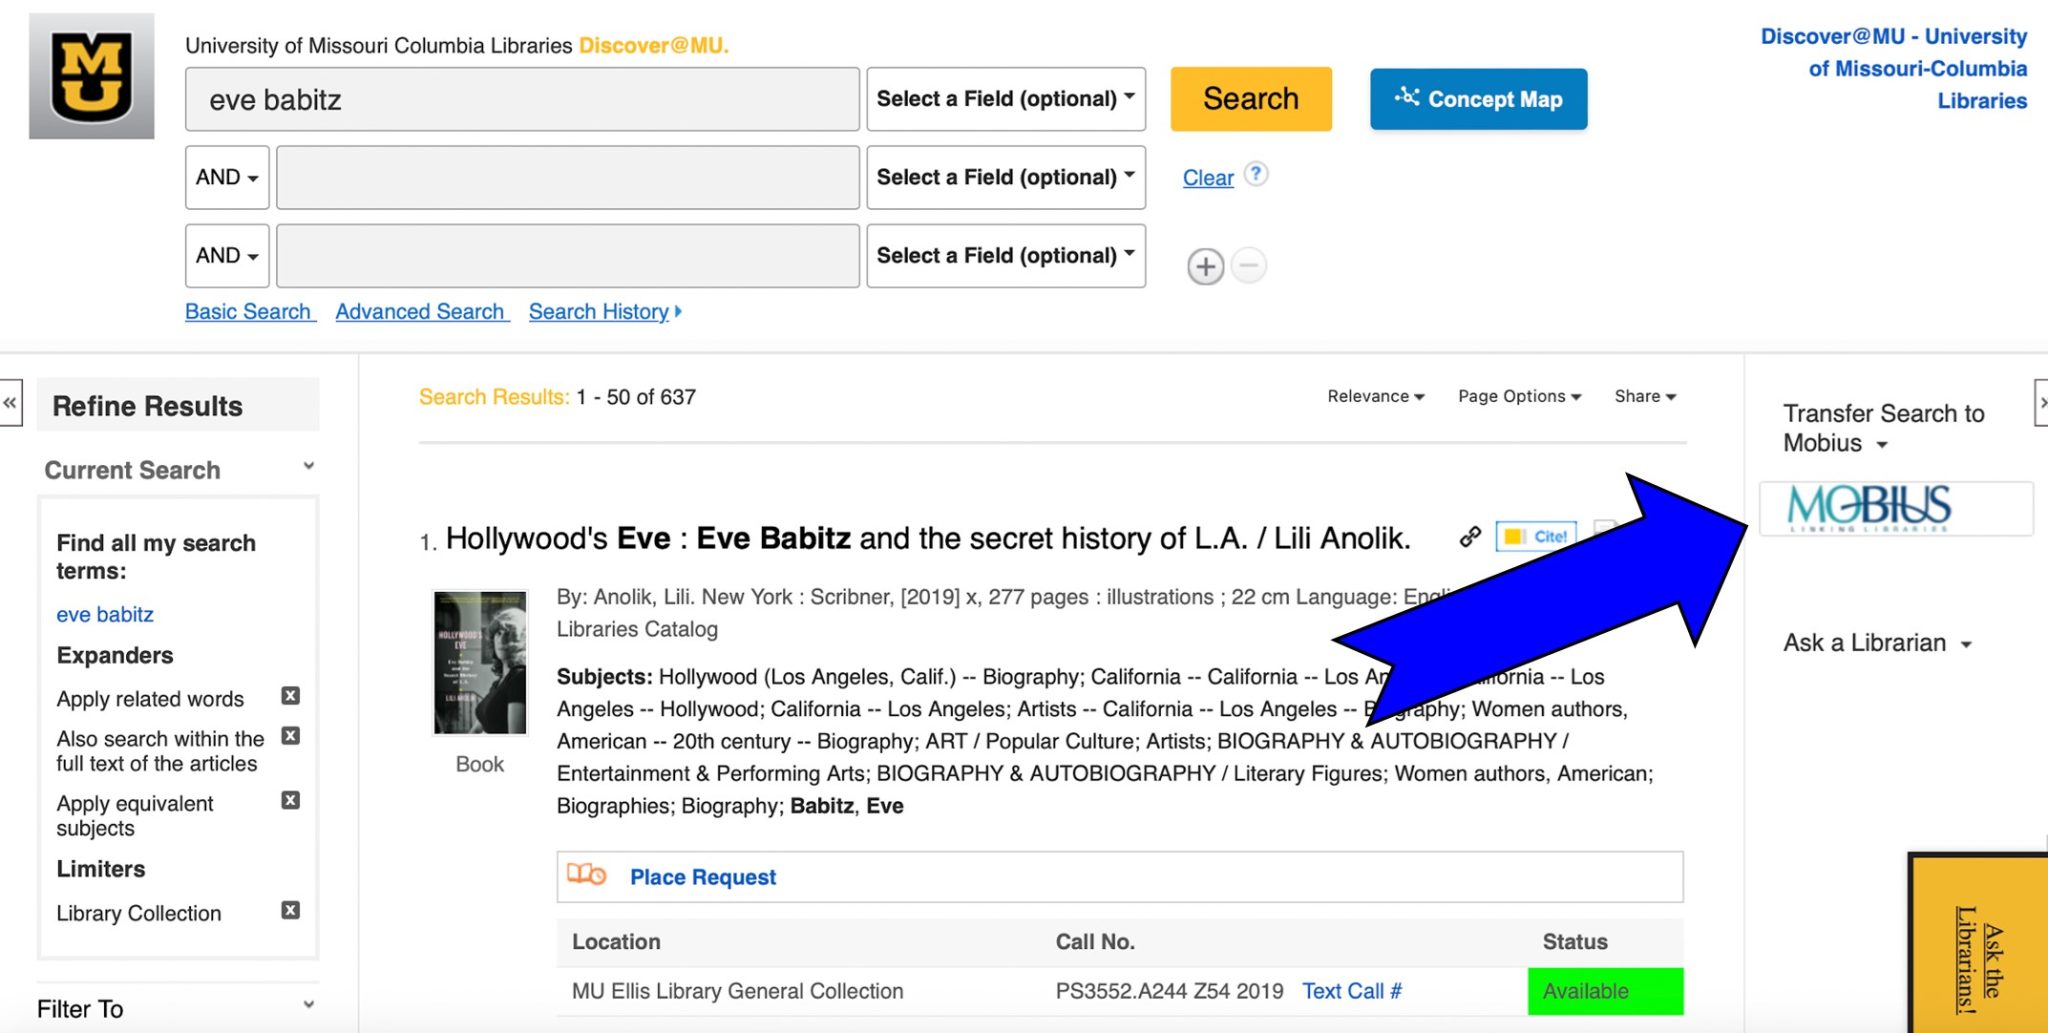Open the Share menu
Viewport: 2048px width, 1033px height.
click(1644, 396)
